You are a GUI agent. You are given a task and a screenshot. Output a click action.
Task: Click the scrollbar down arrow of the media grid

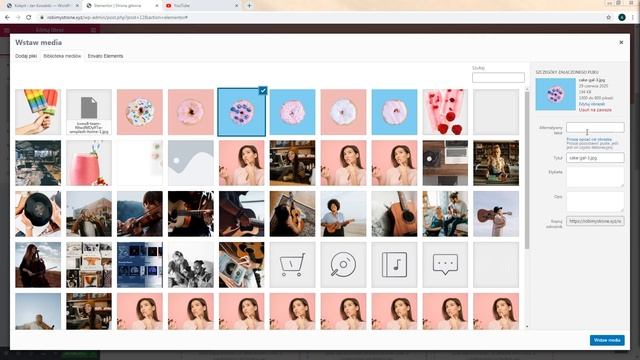[x=527, y=327]
